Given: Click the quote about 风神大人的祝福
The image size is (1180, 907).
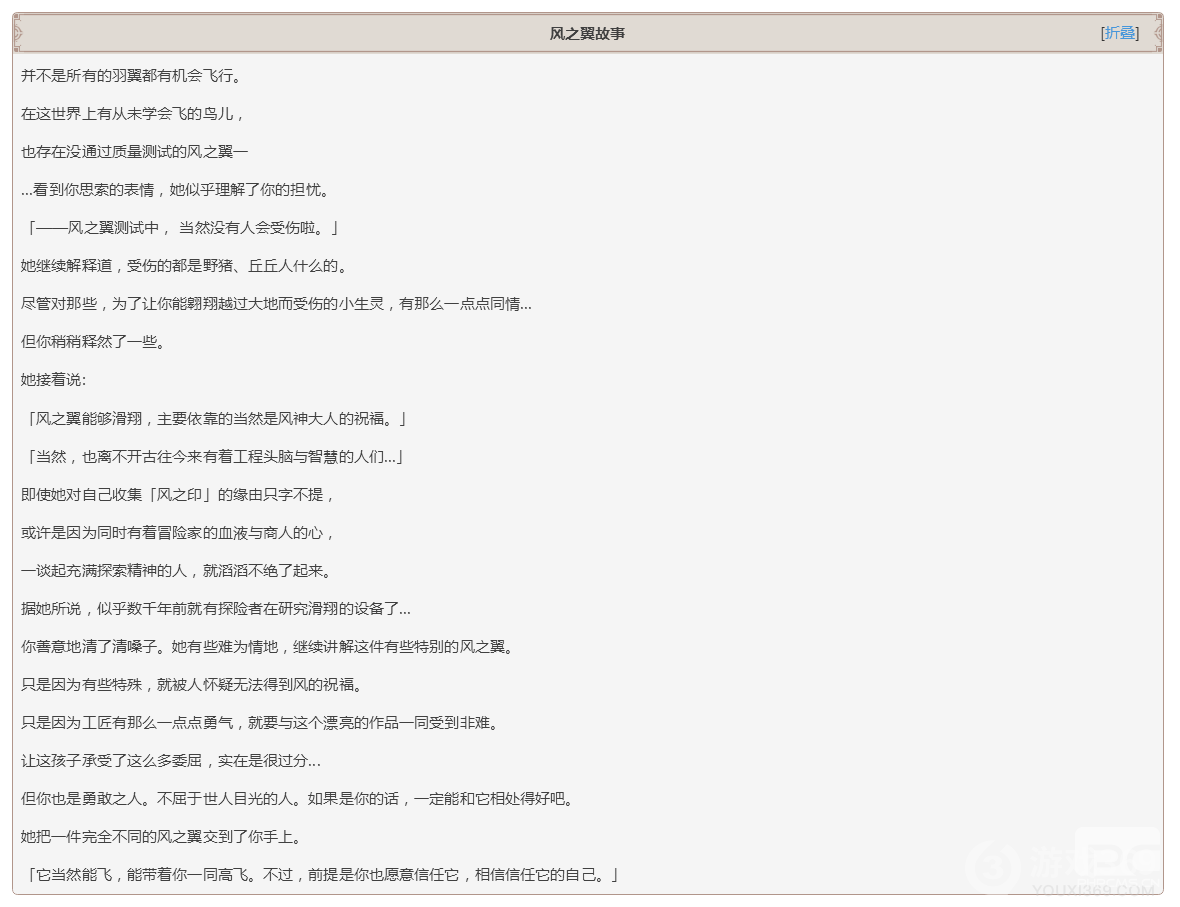Looking at the screenshot, I should 214,419.
